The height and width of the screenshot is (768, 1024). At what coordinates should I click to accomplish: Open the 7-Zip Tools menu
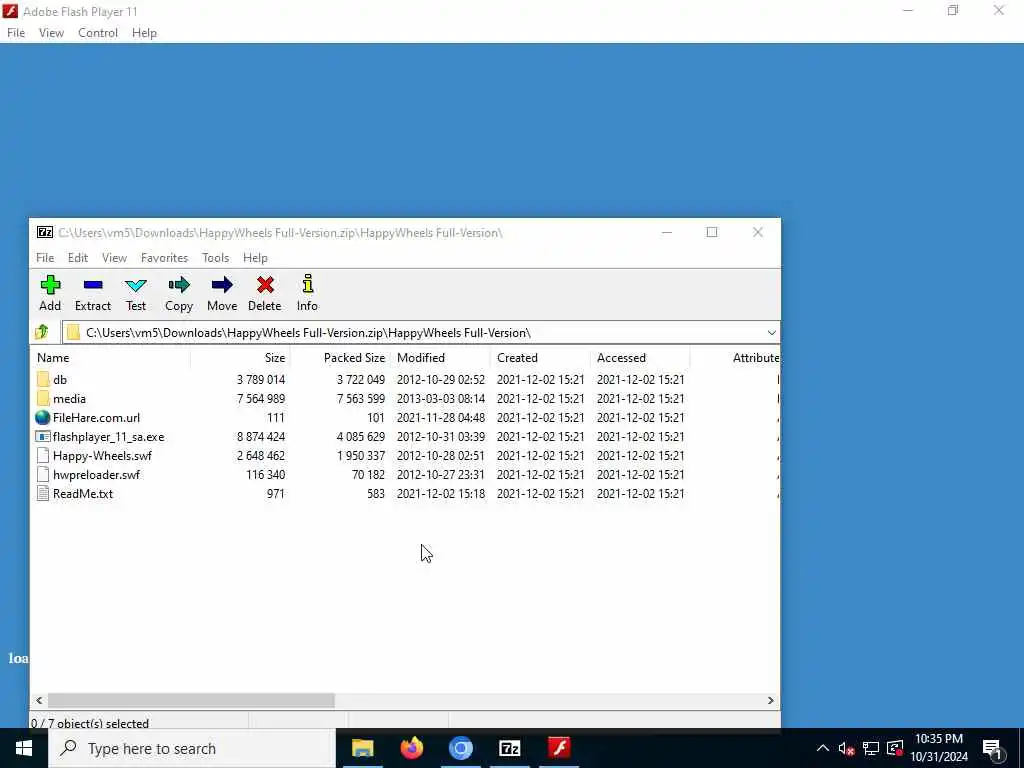pyautogui.click(x=216, y=257)
